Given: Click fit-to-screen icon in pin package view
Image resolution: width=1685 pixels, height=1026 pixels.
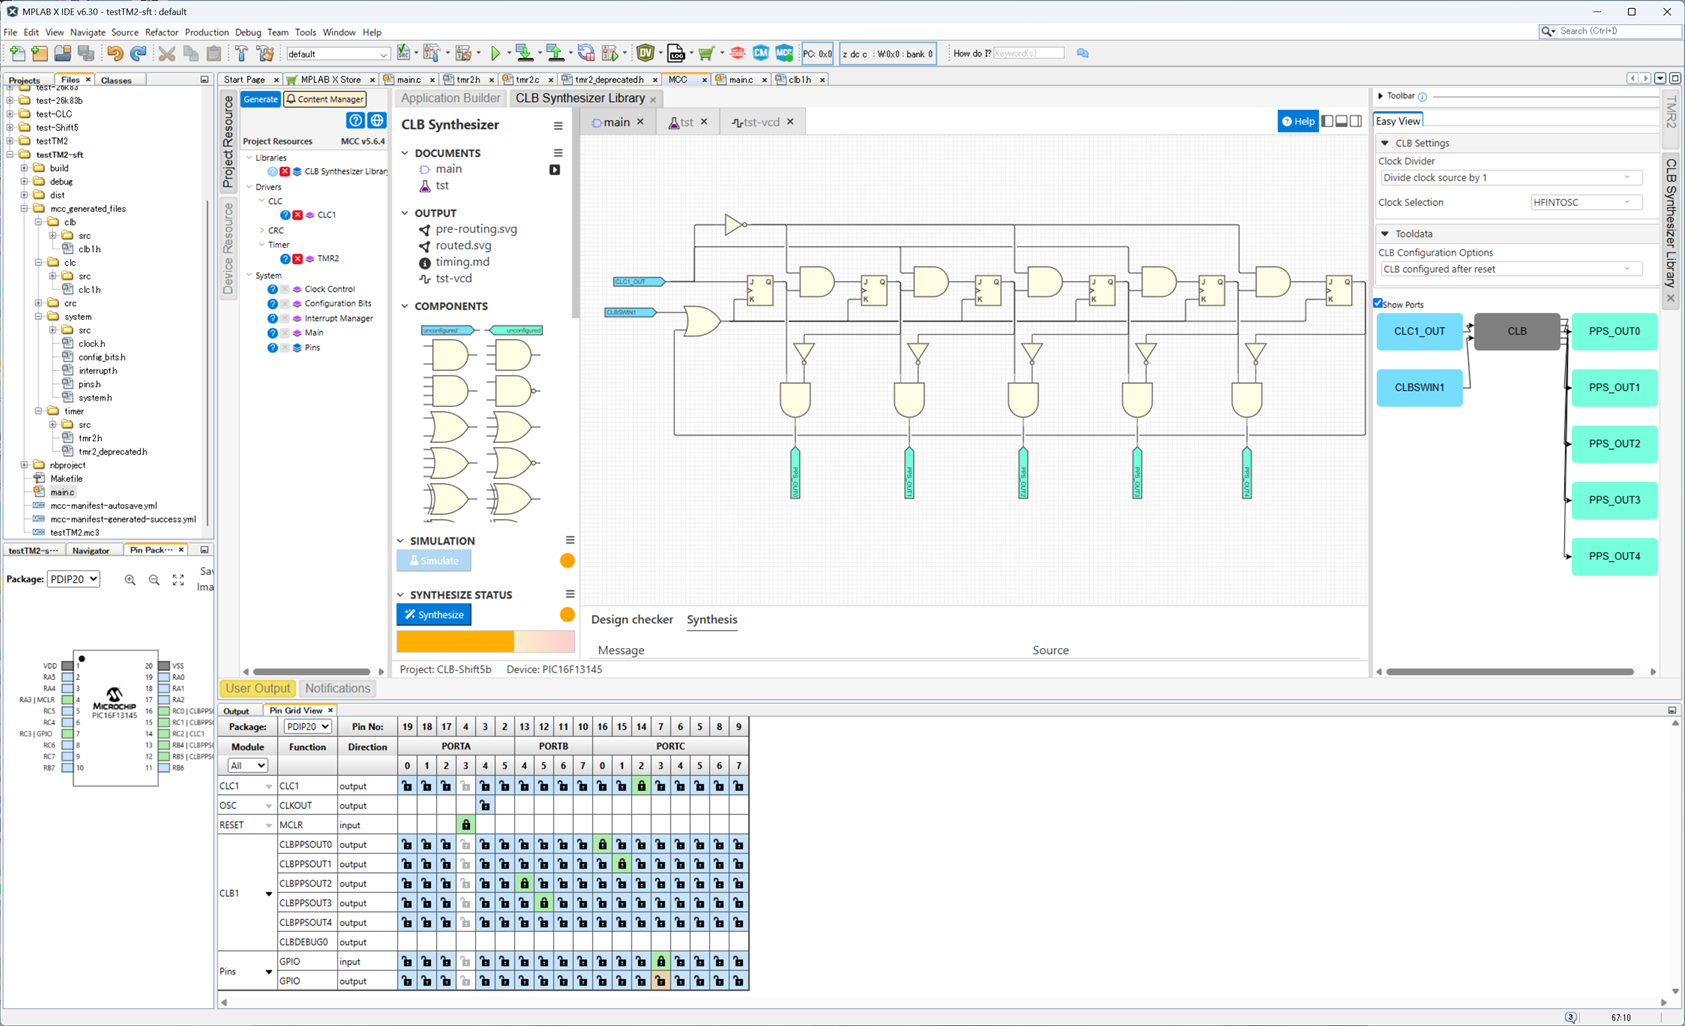Looking at the screenshot, I should pos(178,580).
